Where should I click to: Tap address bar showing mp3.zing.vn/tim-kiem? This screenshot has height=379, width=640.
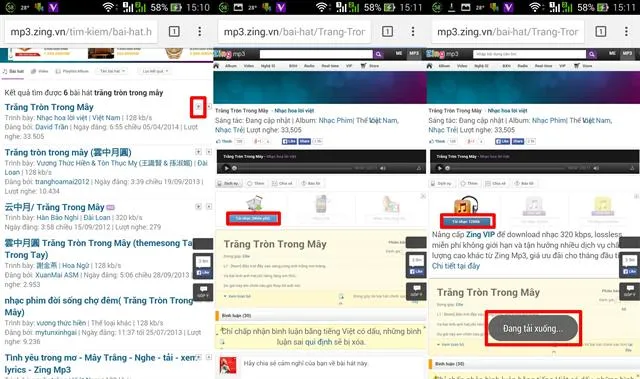pyautogui.click(x=81, y=31)
